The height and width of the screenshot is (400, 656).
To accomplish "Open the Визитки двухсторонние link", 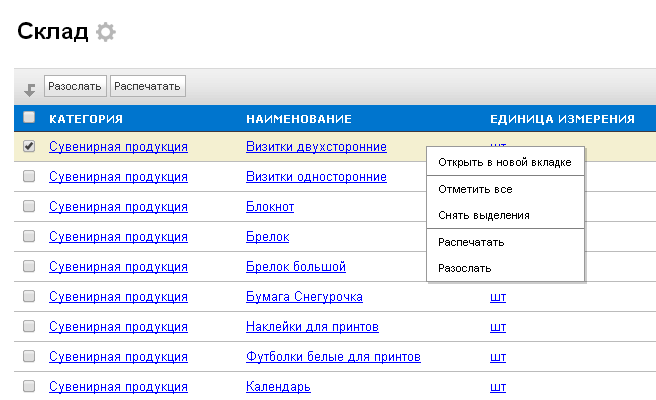I will [316, 147].
